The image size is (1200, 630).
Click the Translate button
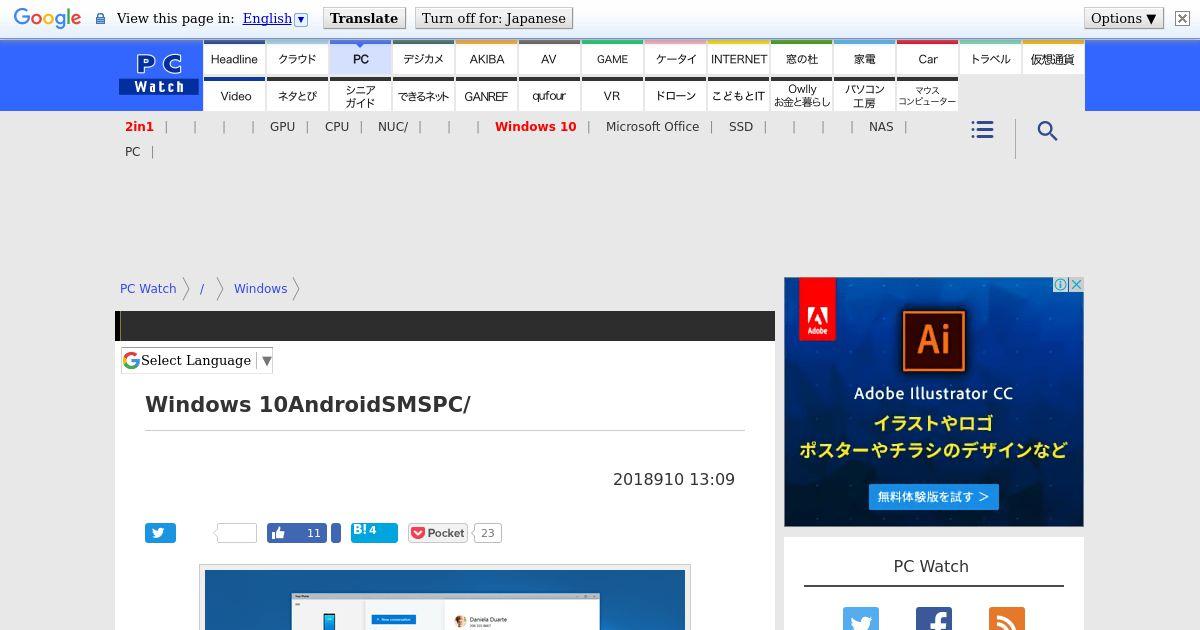364,18
